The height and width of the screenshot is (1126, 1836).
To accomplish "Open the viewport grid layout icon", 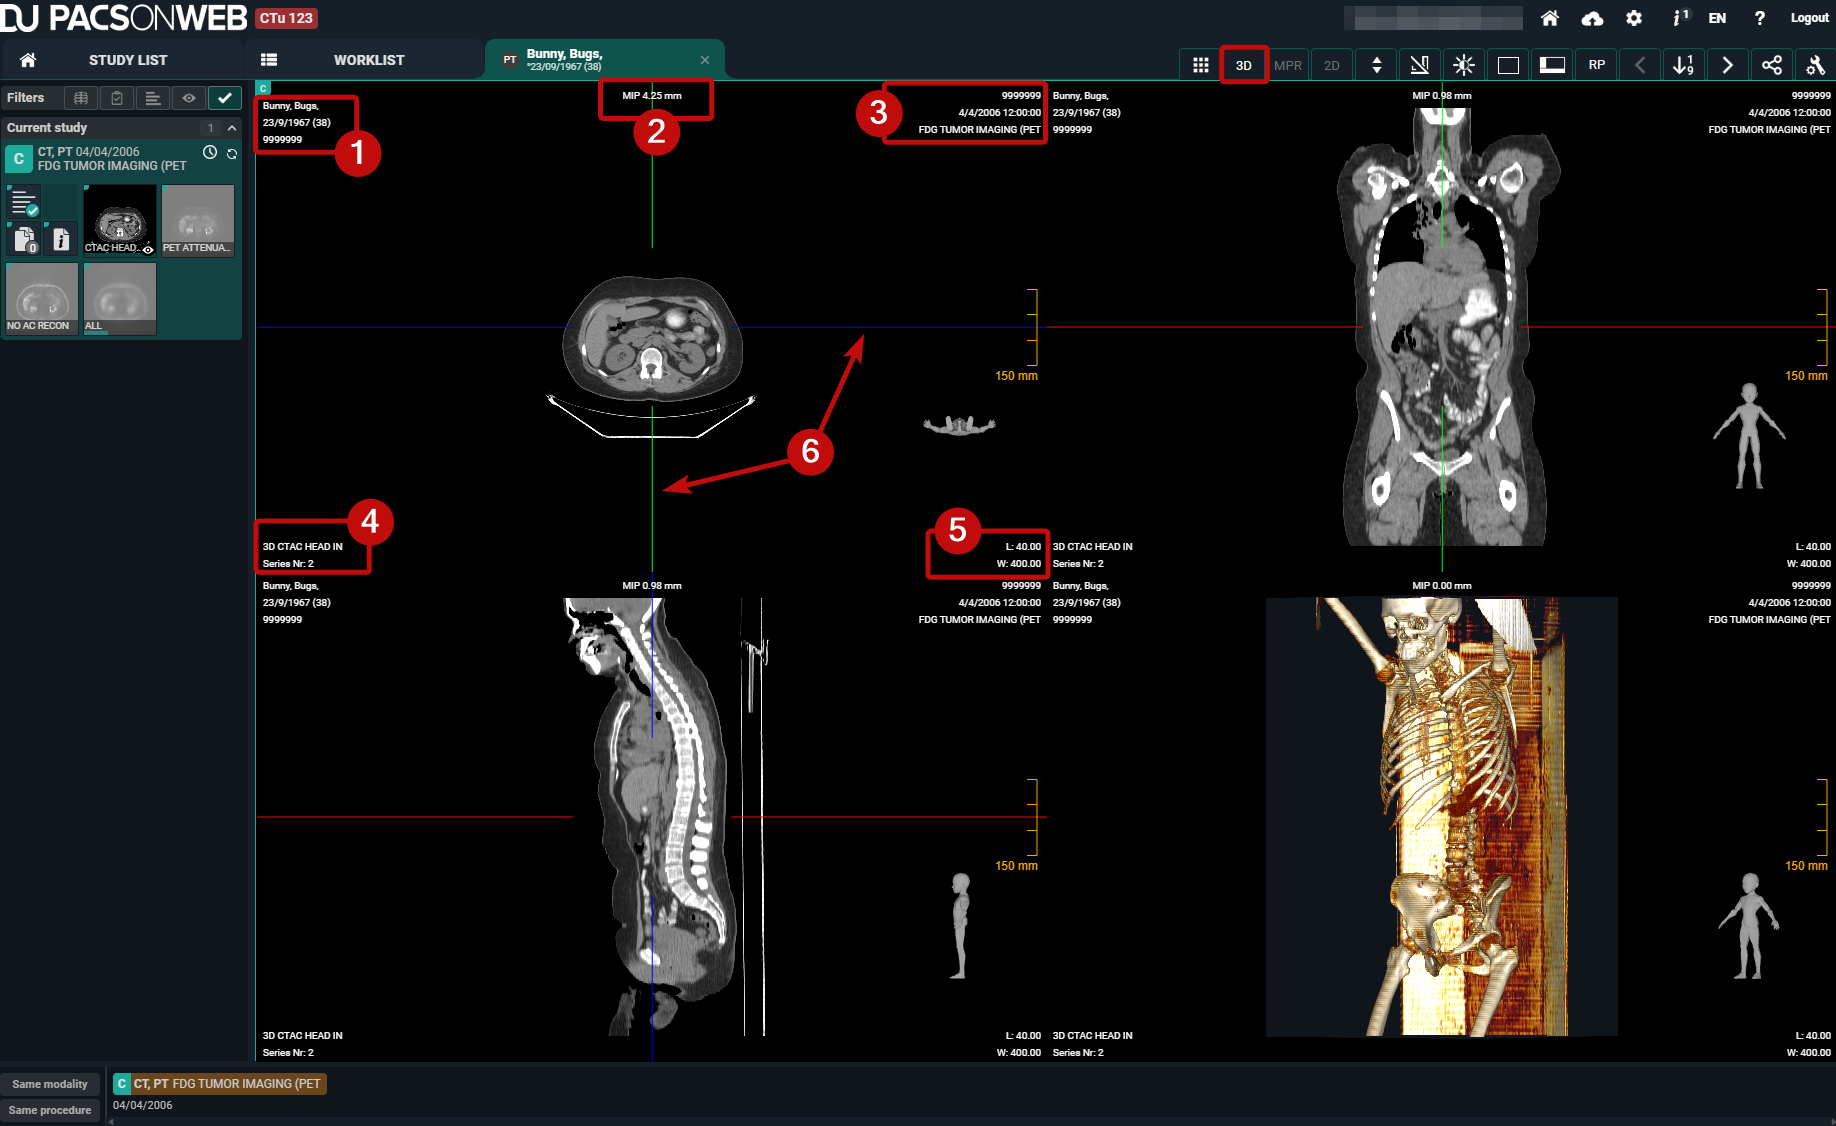I will pyautogui.click(x=1200, y=65).
